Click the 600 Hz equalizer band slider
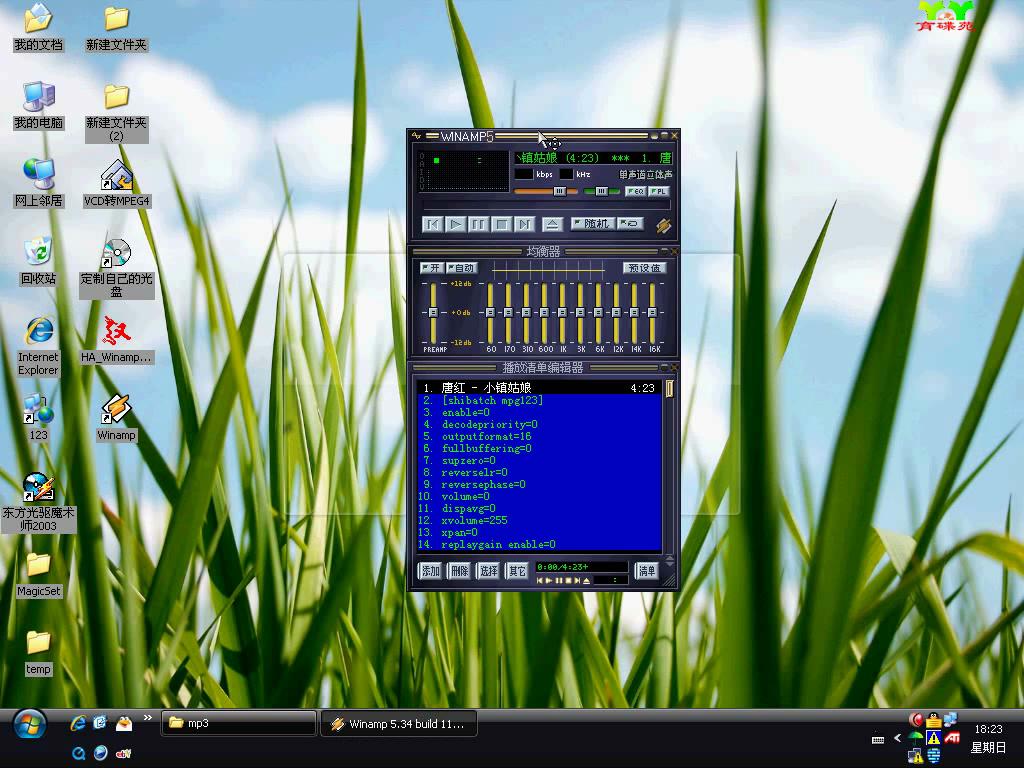Screen dimensions: 1024x768 click(x=545, y=313)
